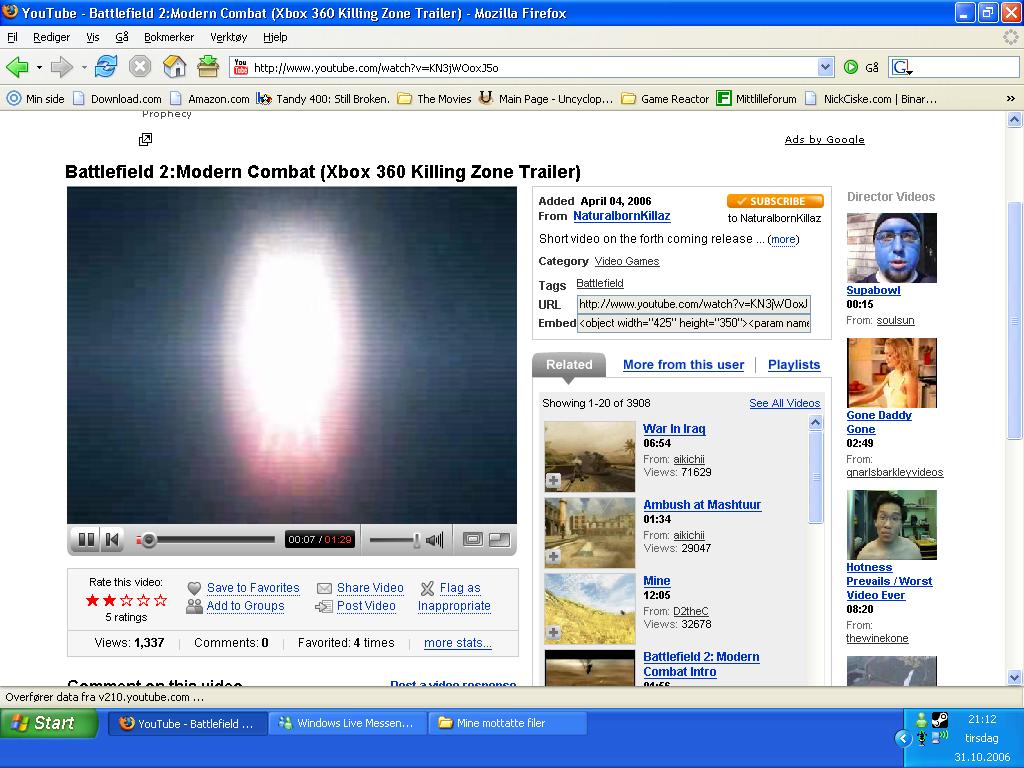Open Mine mottatte filer taskbar window
This screenshot has height=768, width=1024.
507,723
